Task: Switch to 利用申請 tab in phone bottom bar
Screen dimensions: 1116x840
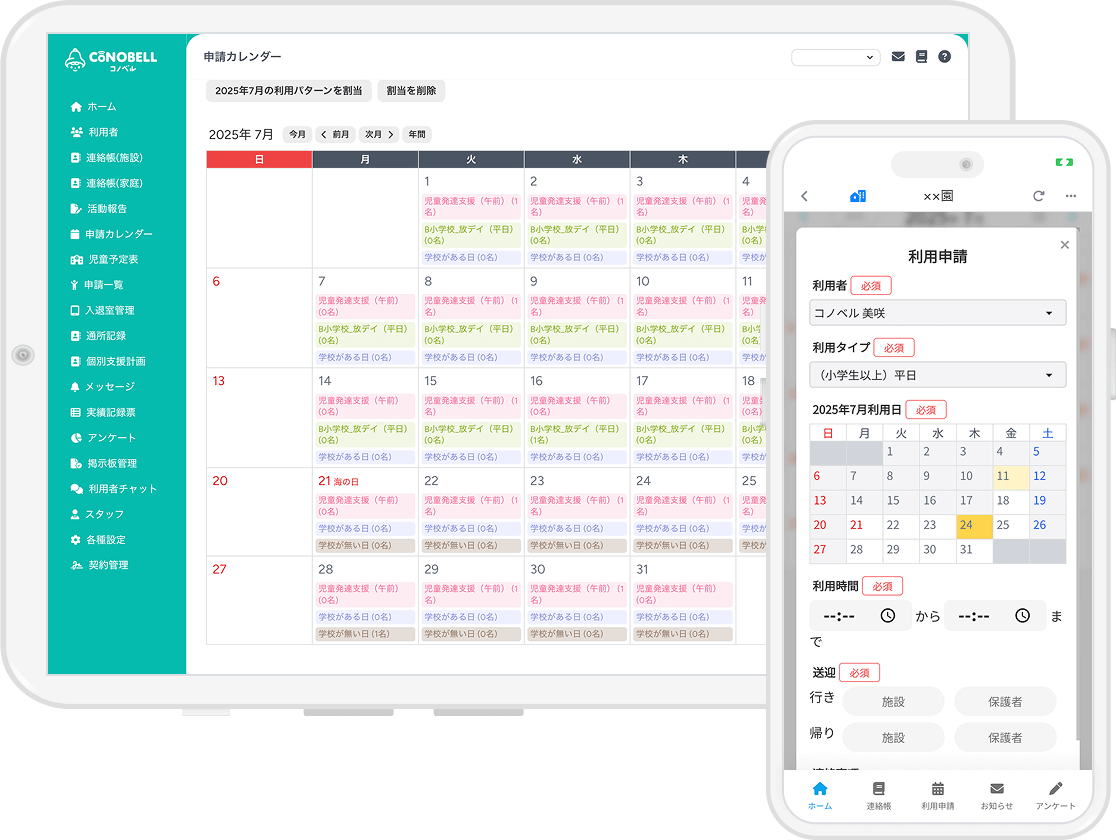Action: point(937,795)
